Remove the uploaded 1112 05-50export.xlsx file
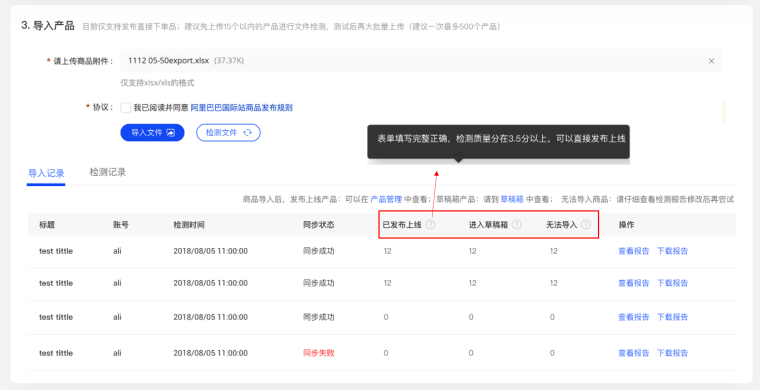 click(711, 61)
